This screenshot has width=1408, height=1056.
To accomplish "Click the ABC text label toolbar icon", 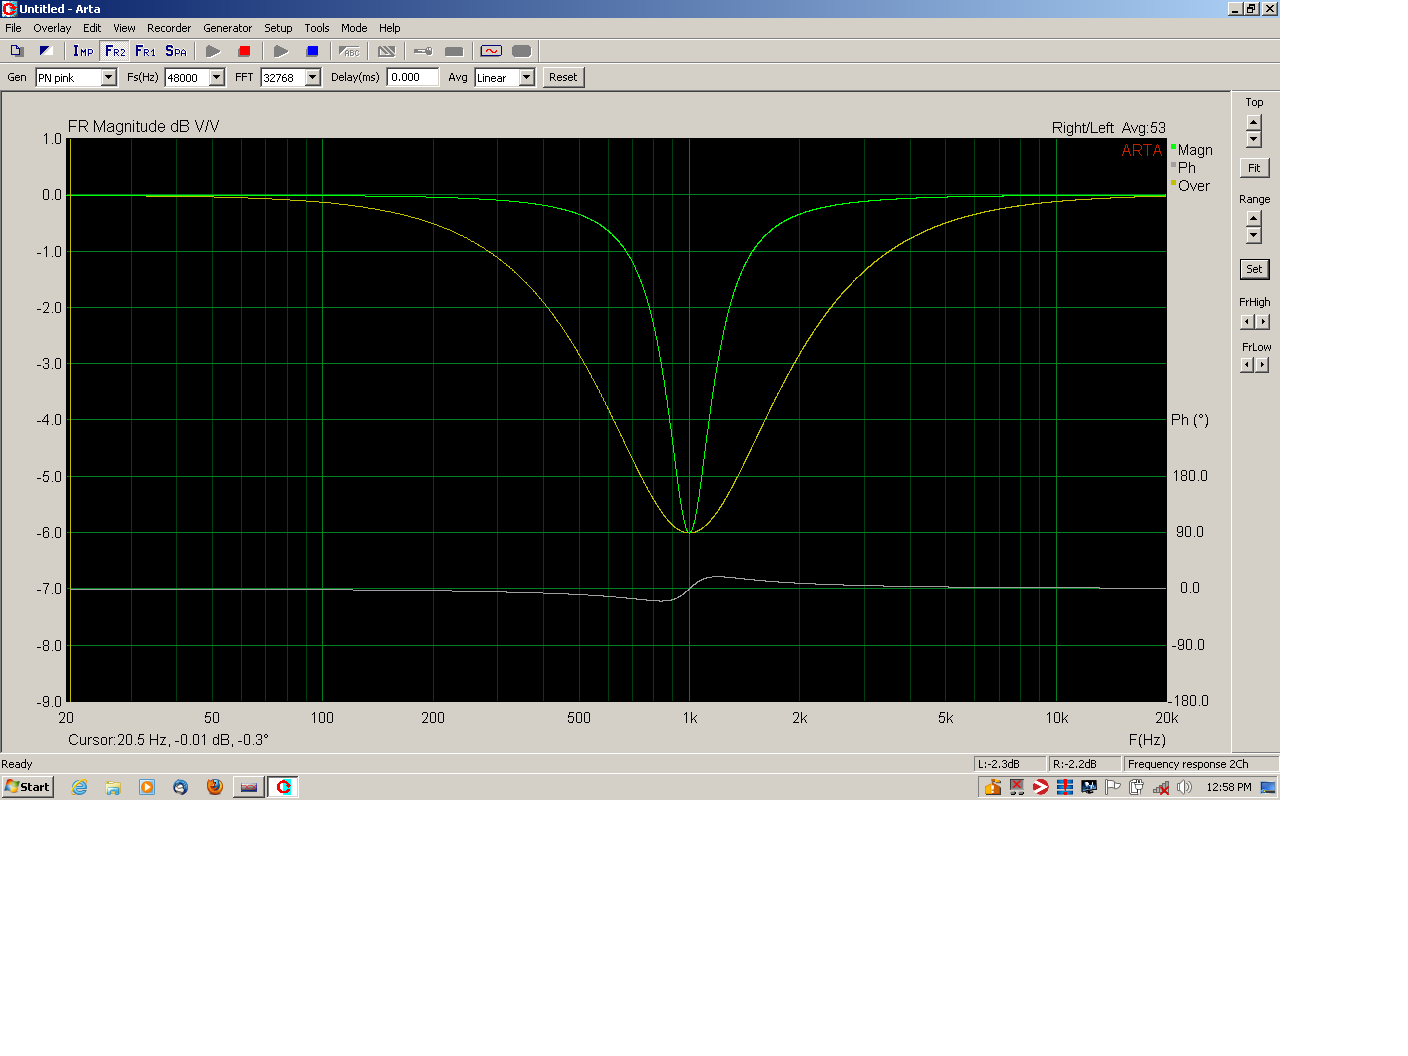I will coord(349,51).
